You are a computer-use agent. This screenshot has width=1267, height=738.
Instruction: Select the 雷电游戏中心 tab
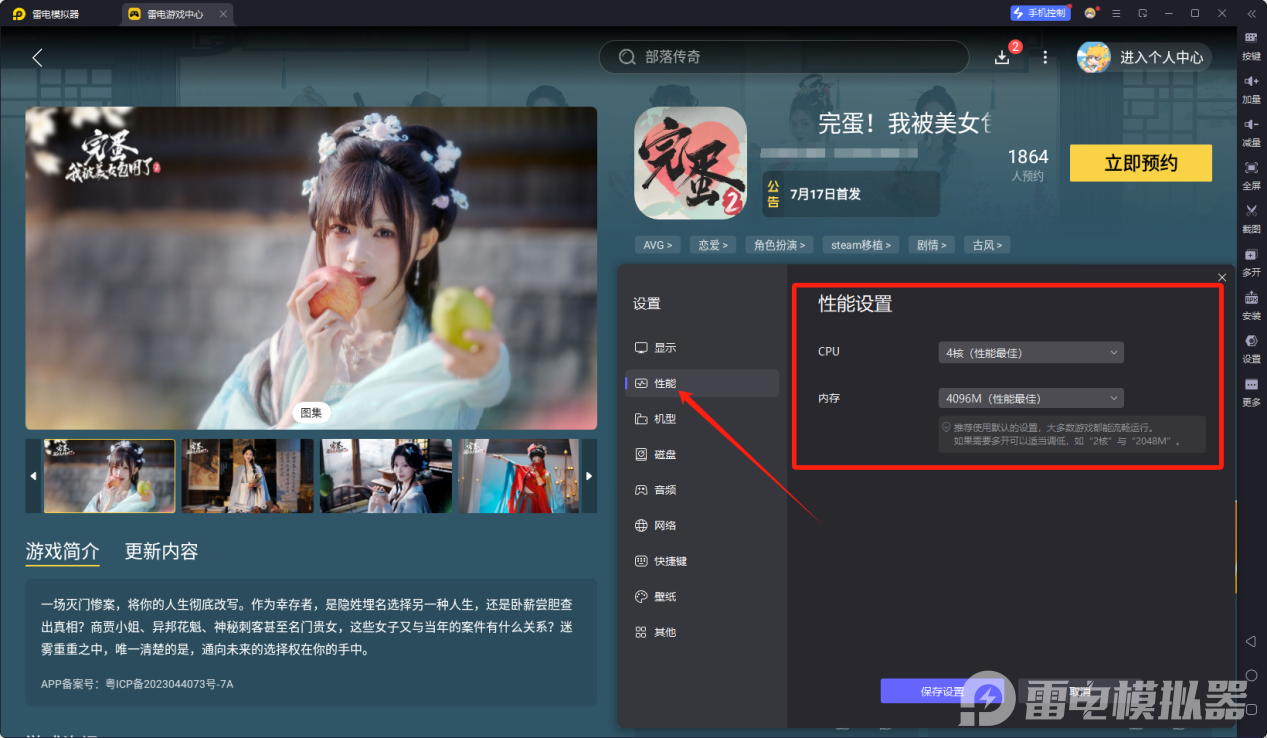coord(175,14)
